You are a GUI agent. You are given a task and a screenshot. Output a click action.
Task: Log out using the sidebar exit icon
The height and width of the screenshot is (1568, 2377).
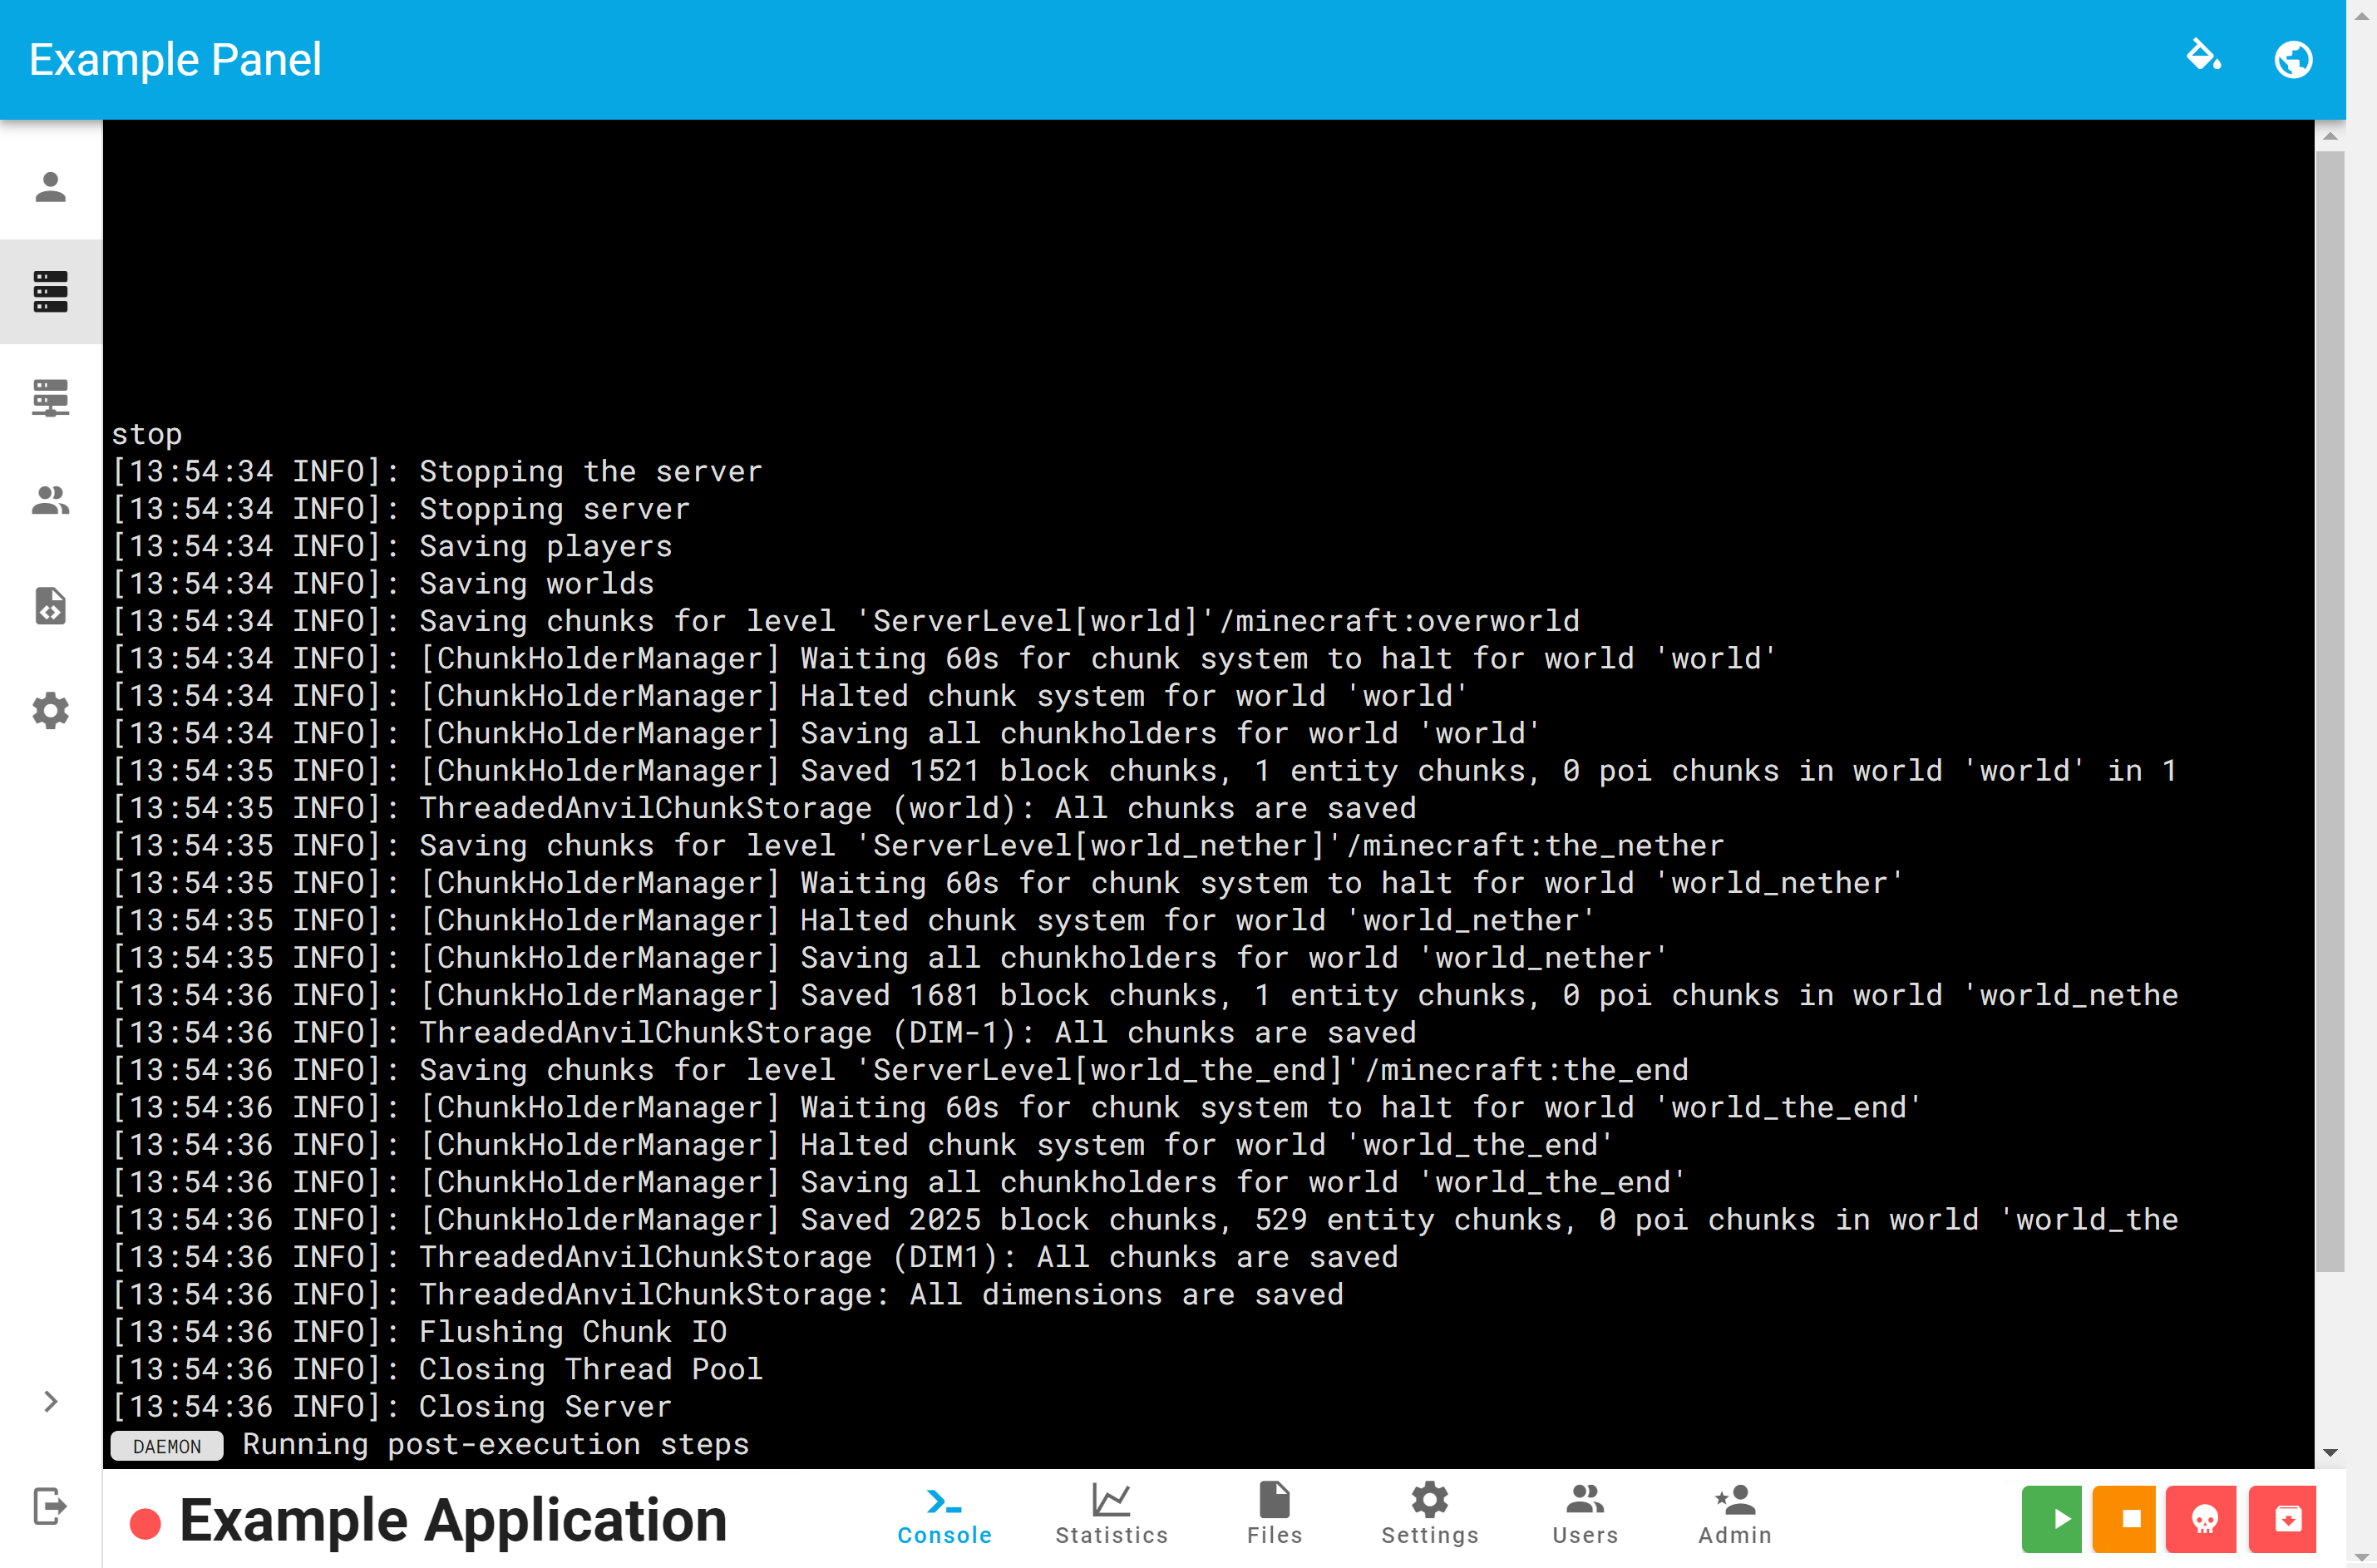(49, 1507)
